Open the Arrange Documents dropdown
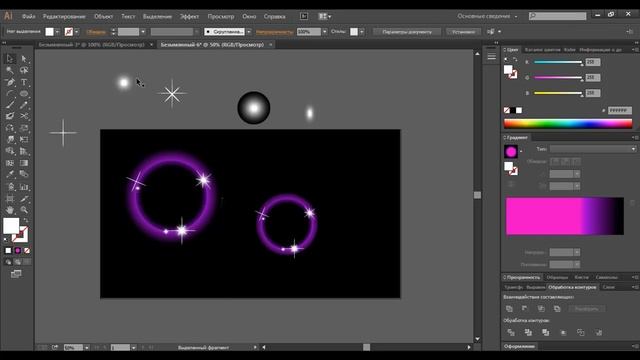Image resolution: width=640 pixels, height=360 pixels. pos(325,16)
